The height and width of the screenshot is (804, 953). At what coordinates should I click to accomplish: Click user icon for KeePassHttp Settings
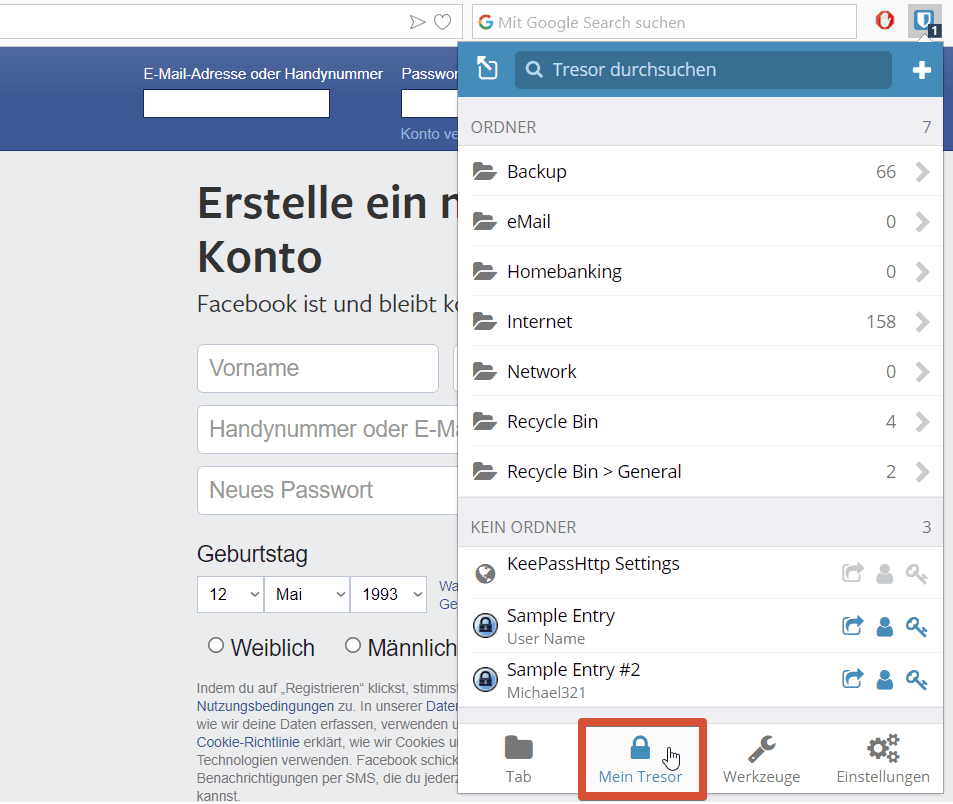[x=884, y=573]
